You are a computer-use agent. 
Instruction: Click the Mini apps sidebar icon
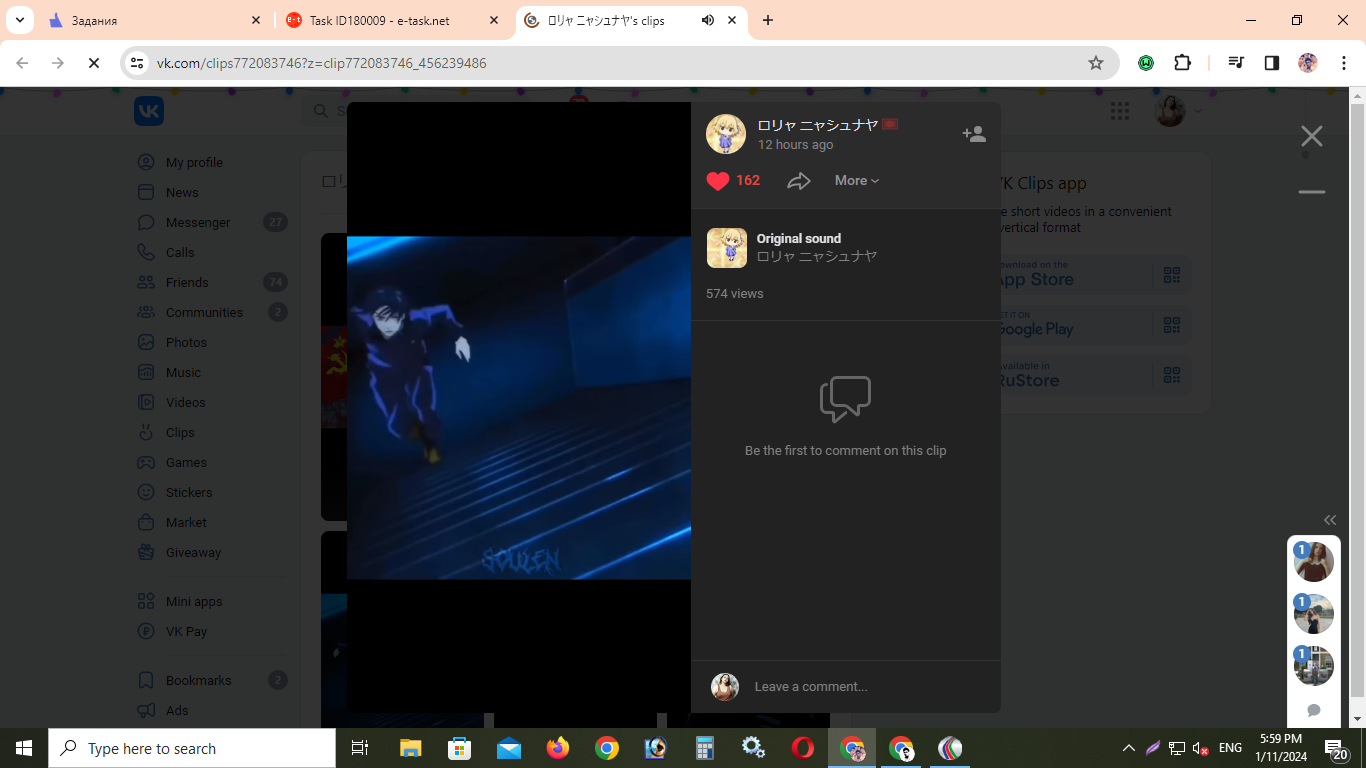146,601
